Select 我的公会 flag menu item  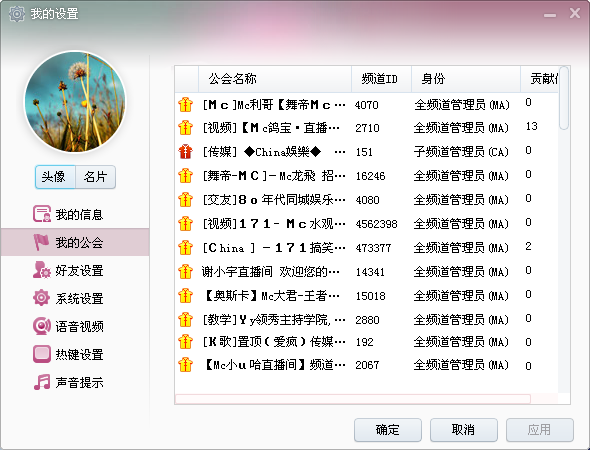(x=75, y=242)
